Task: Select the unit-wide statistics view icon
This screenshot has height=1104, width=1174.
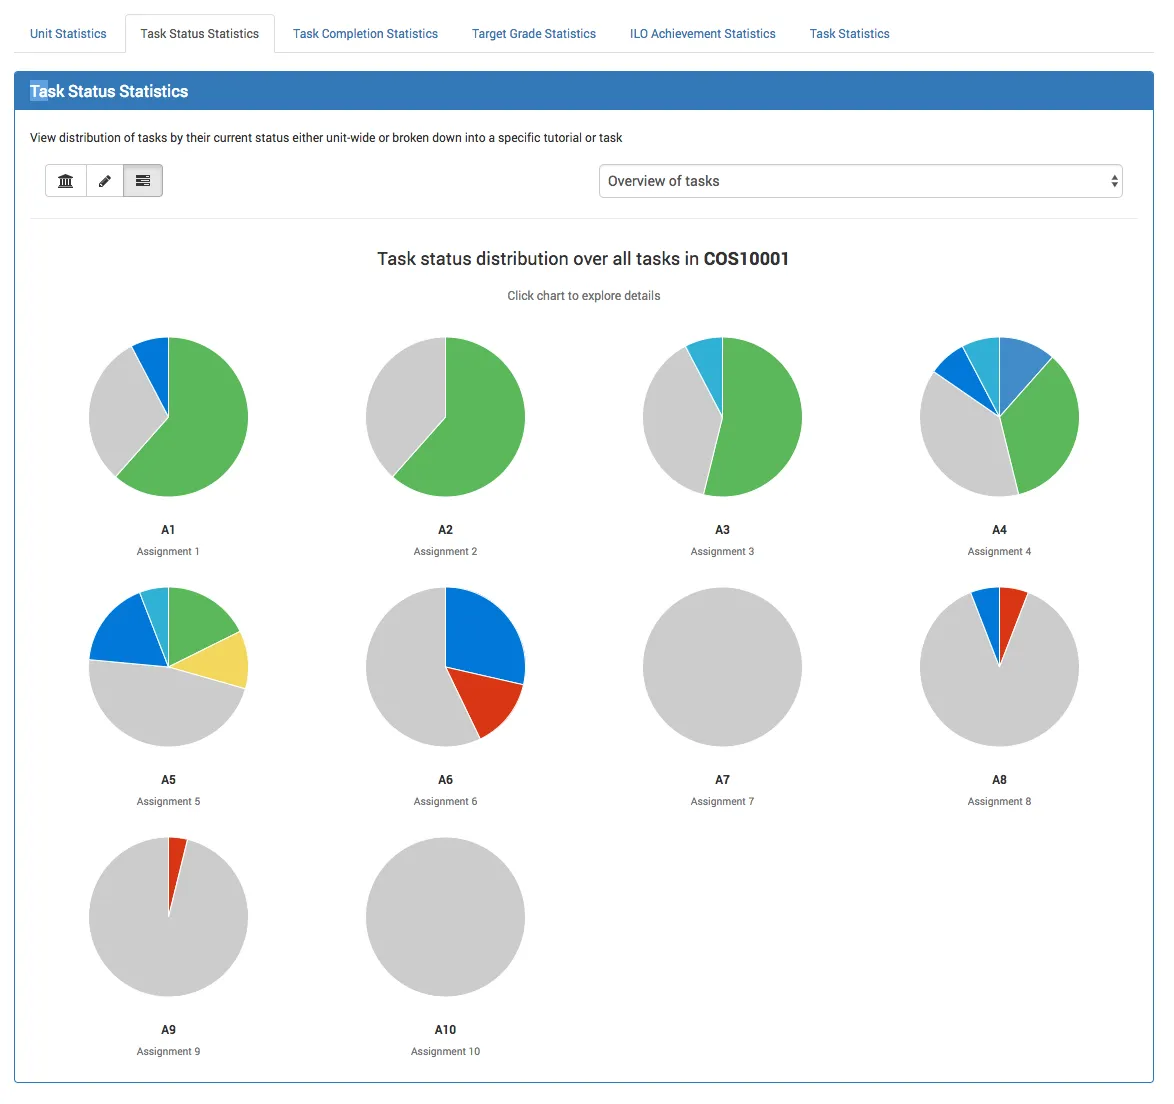Action: 66,181
